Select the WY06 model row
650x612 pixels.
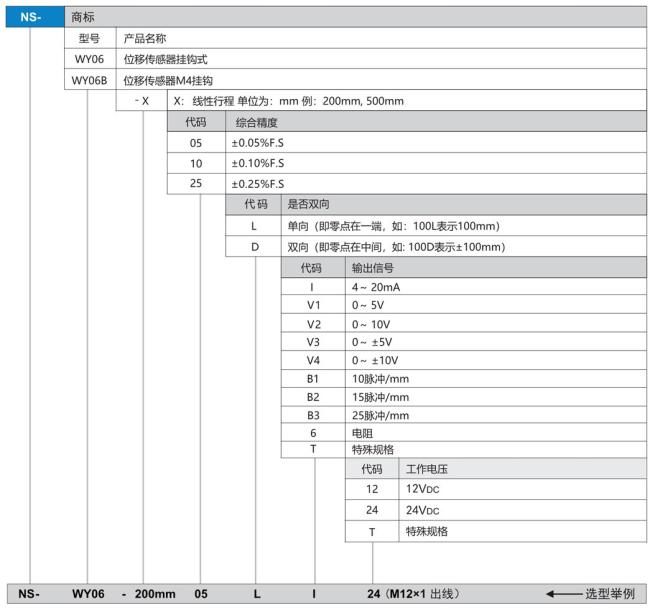(x=355, y=59)
